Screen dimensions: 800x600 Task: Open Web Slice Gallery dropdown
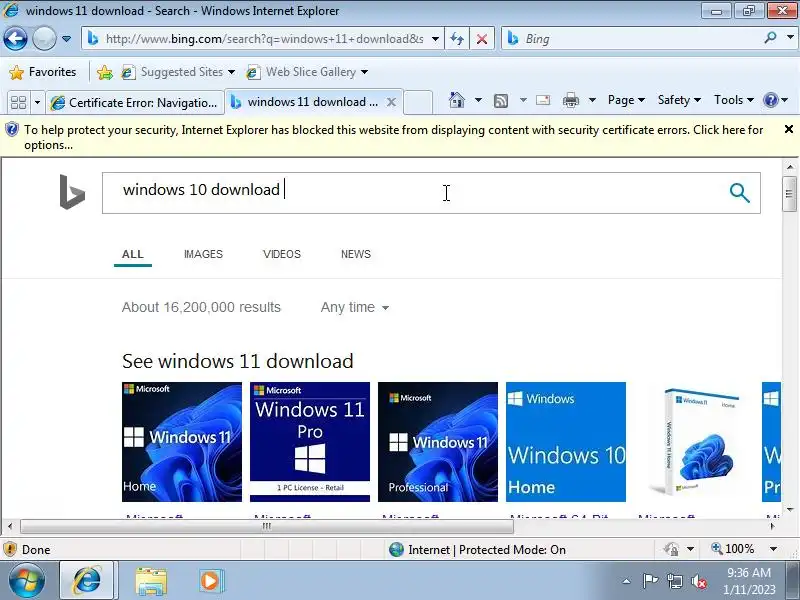tap(307, 72)
